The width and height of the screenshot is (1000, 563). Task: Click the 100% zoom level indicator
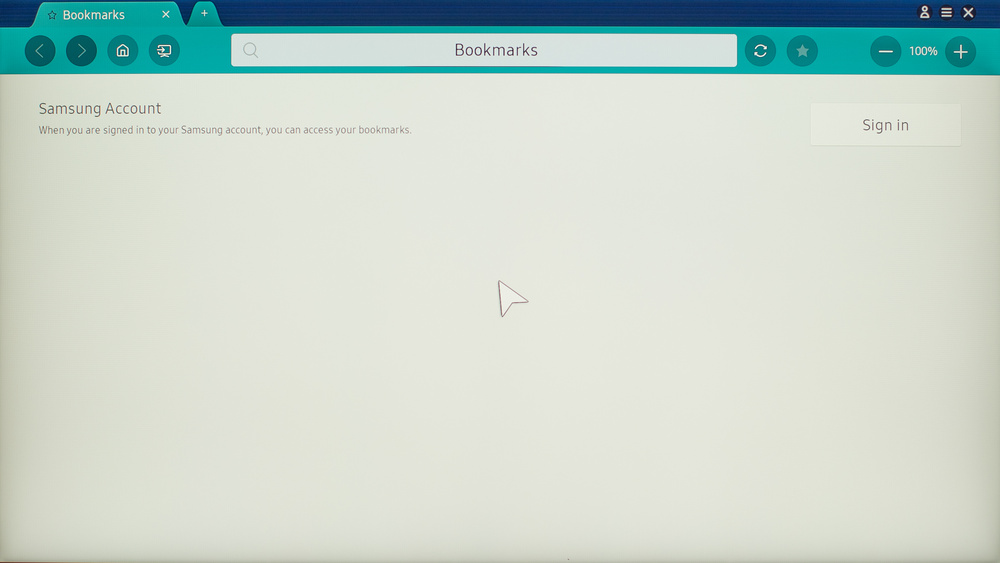(923, 51)
